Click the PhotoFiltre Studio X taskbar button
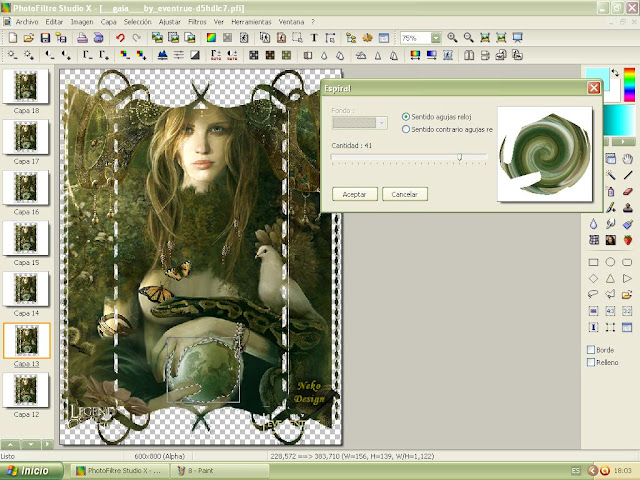 (x=119, y=471)
